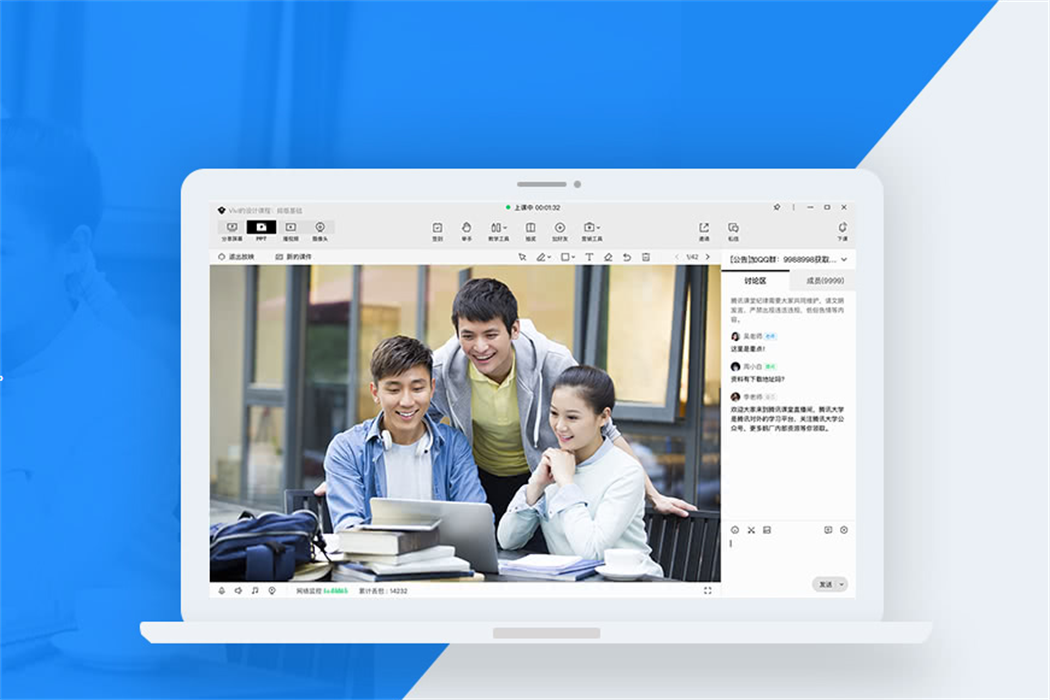Open the emoji picker in chat
The height and width of the screenshot is (700, 1050).
click(735, 530)
